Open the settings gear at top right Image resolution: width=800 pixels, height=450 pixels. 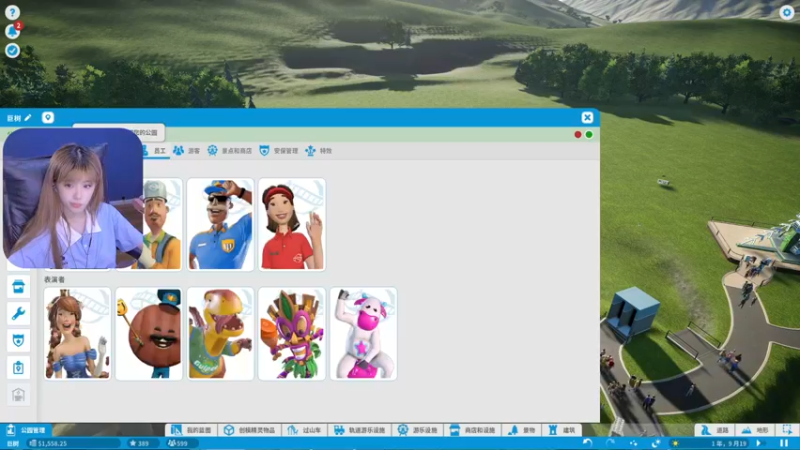click(786, 12)
